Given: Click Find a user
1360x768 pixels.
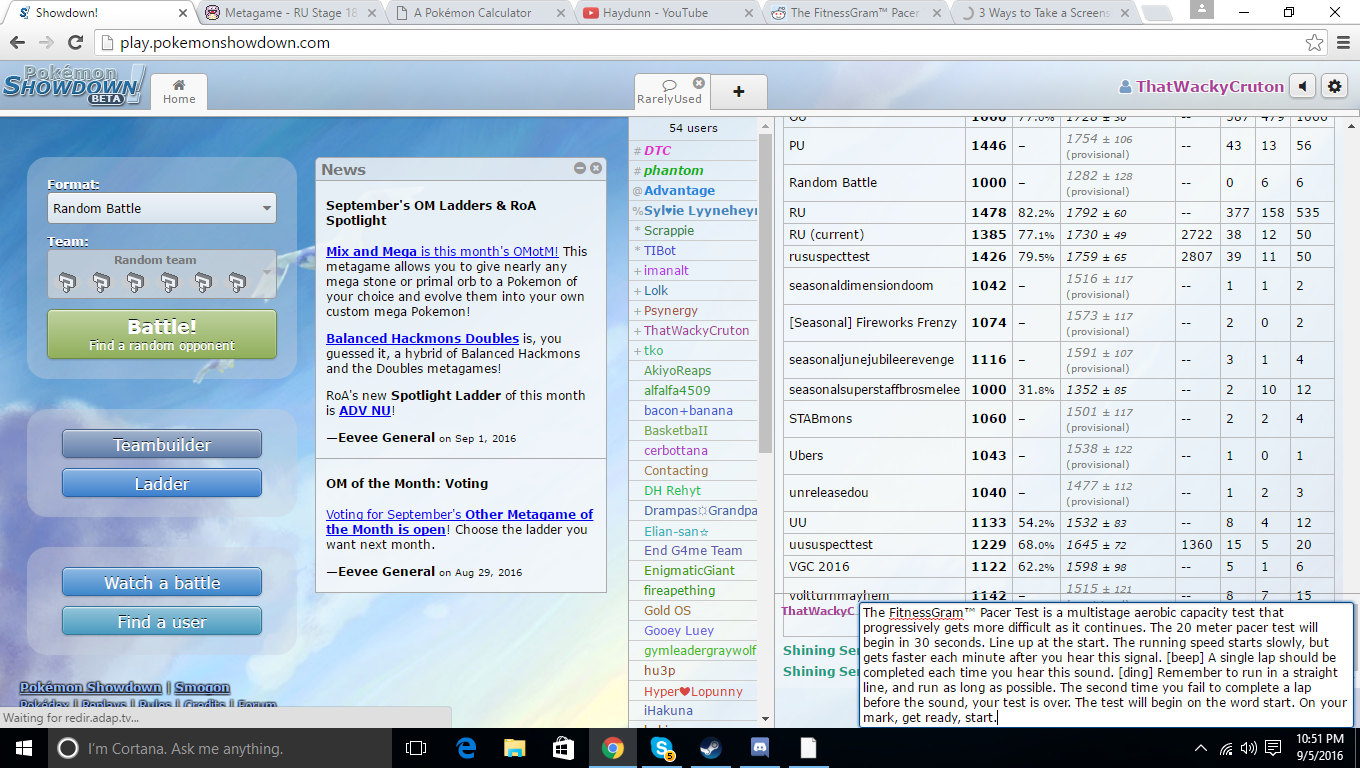Looking at the screenshot, I should coord(162,622).
